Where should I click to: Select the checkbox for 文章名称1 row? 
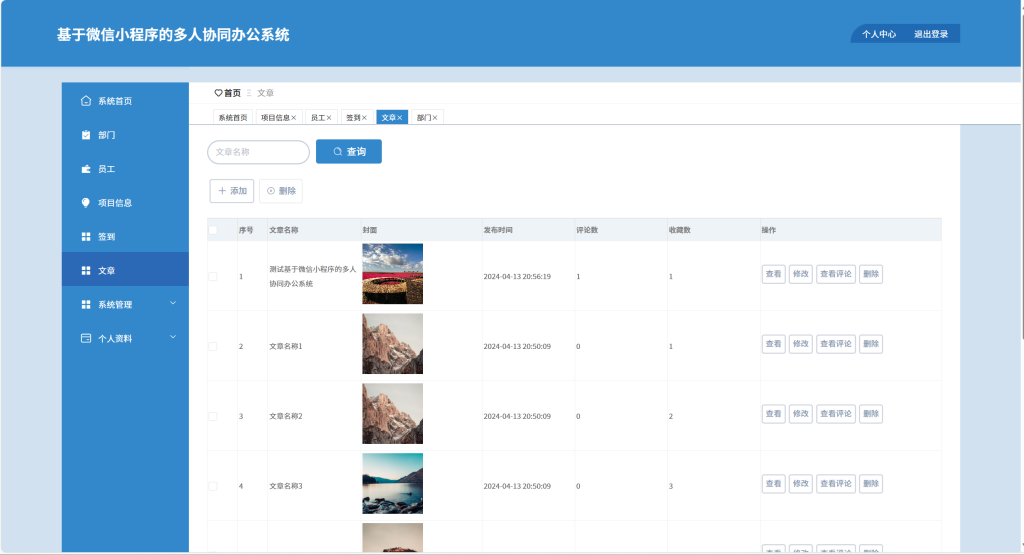point(213,346)
